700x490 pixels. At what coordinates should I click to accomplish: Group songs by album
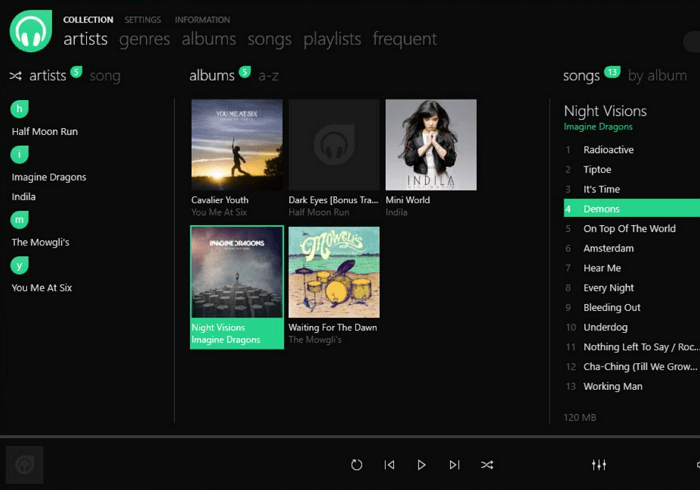tap(657, 76)
